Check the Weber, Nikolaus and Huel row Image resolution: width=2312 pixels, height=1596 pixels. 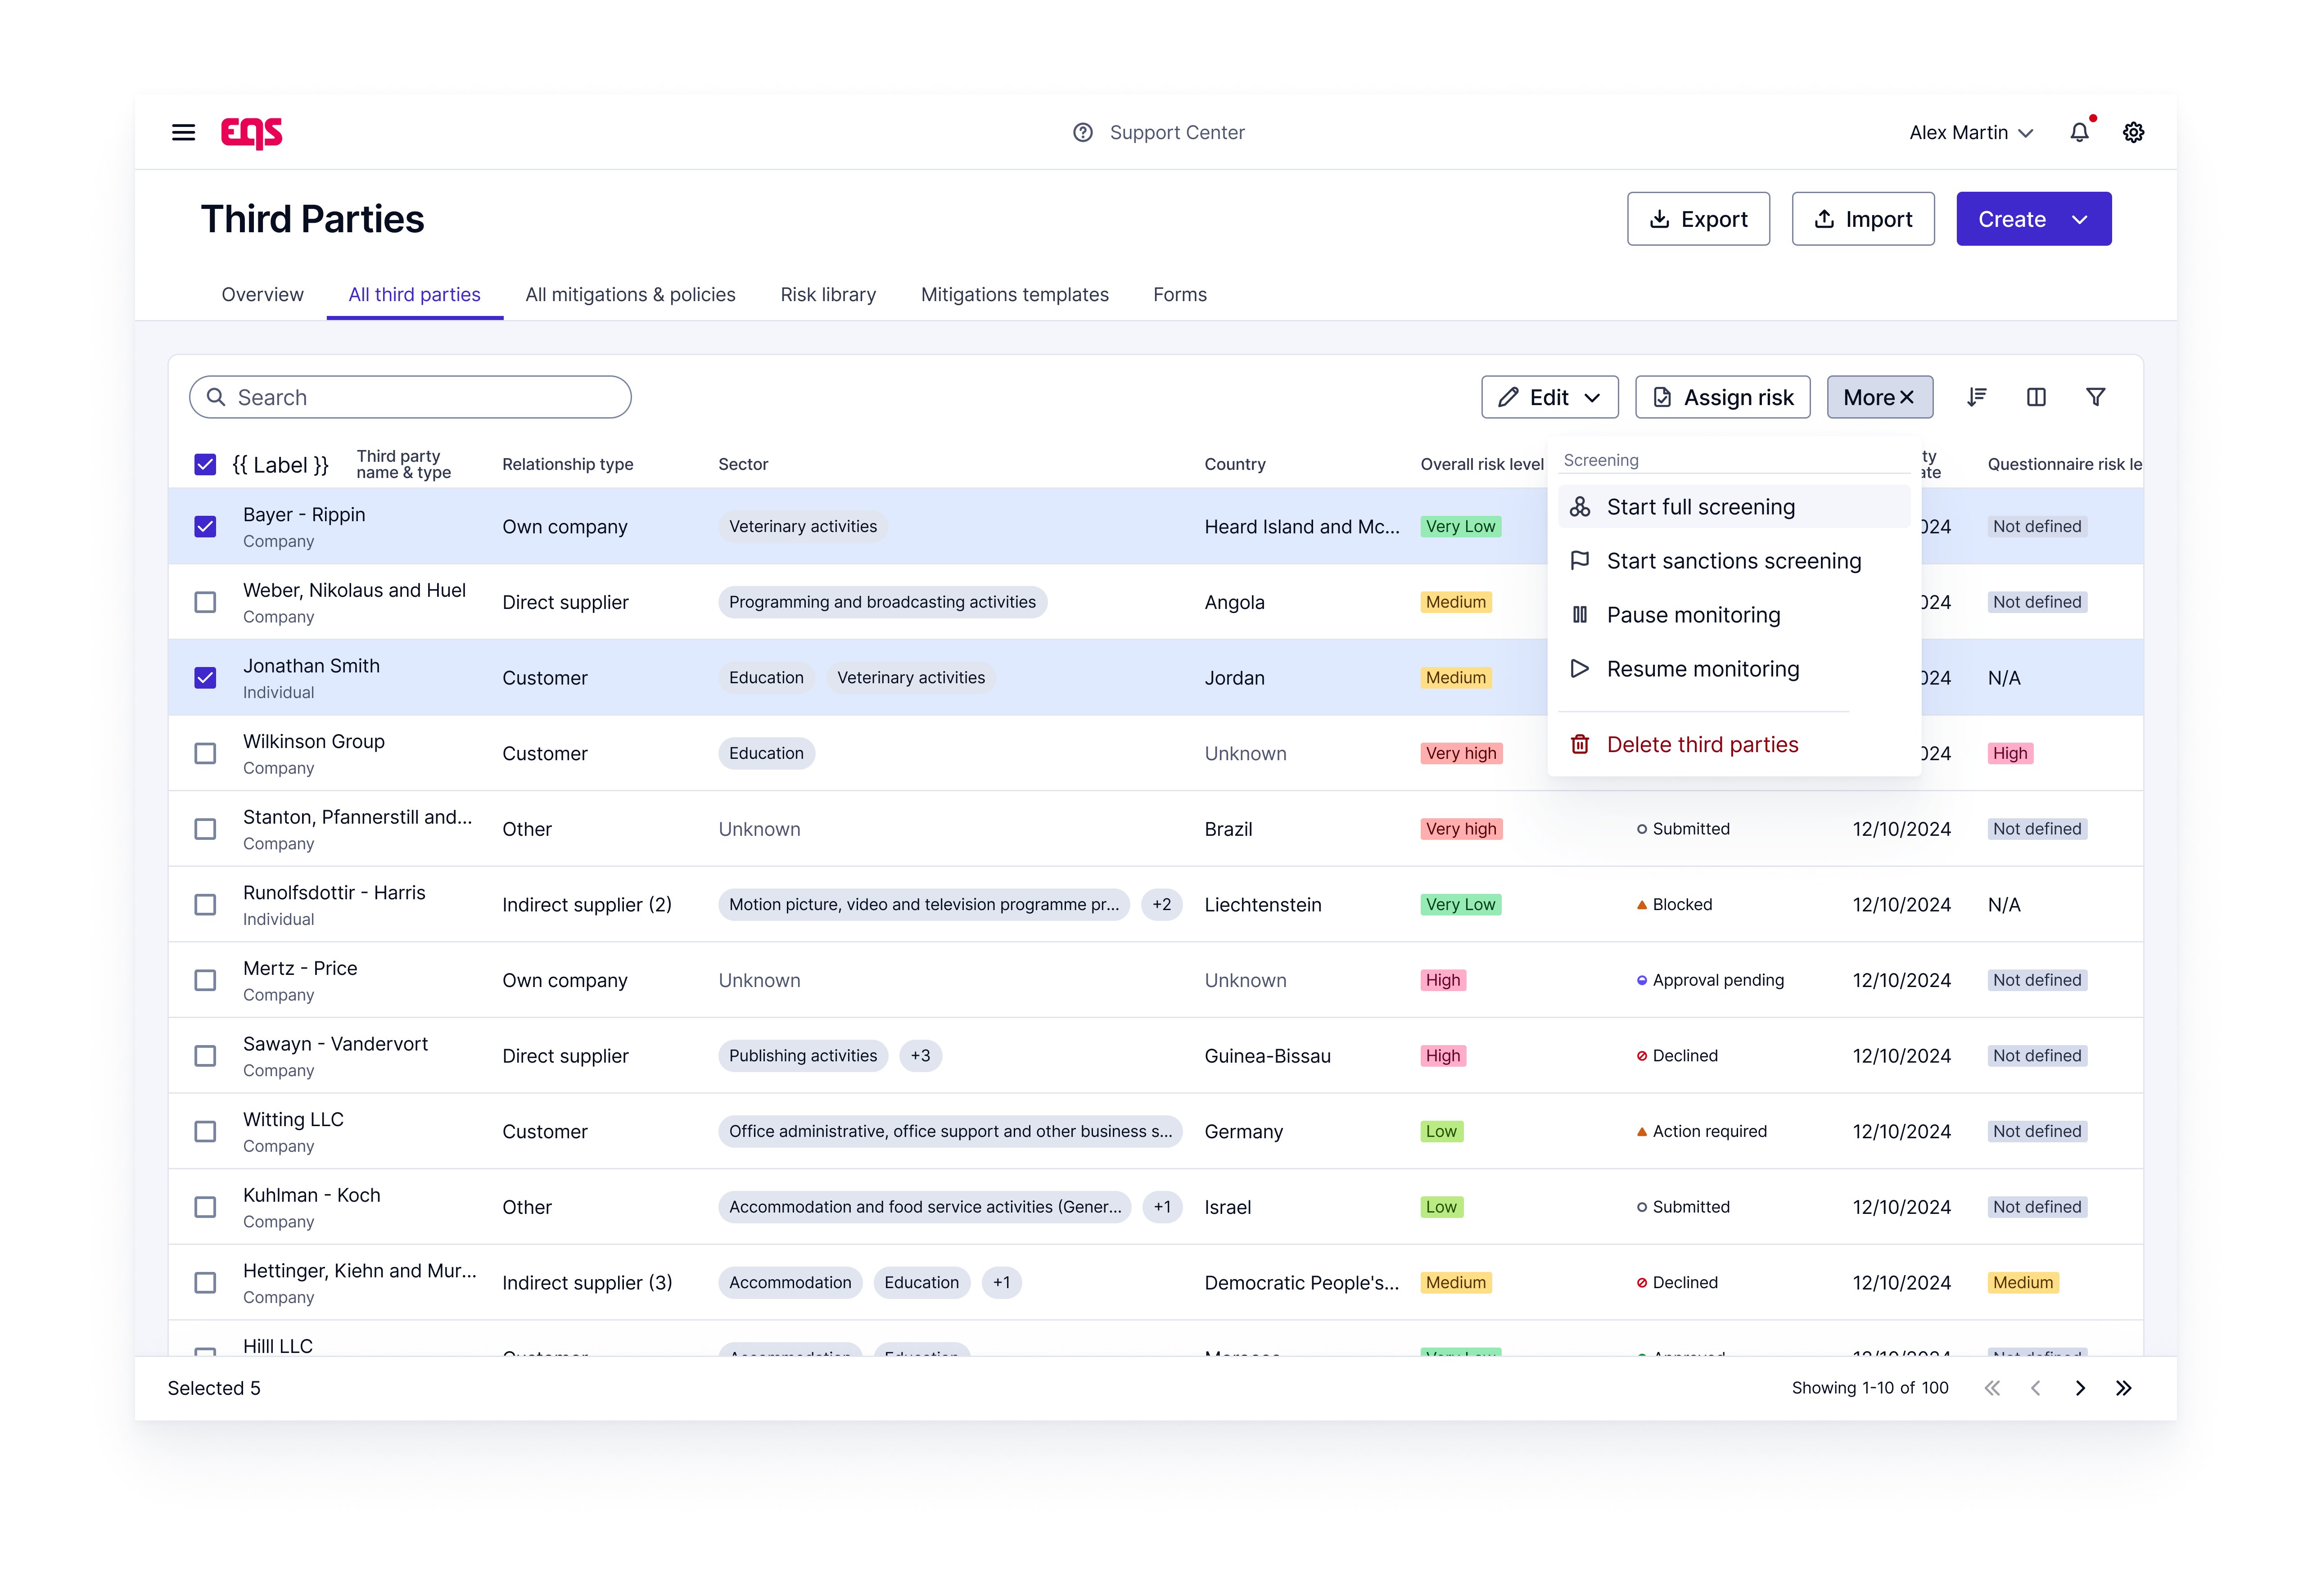pyautogui.click(x=205, y=602)
